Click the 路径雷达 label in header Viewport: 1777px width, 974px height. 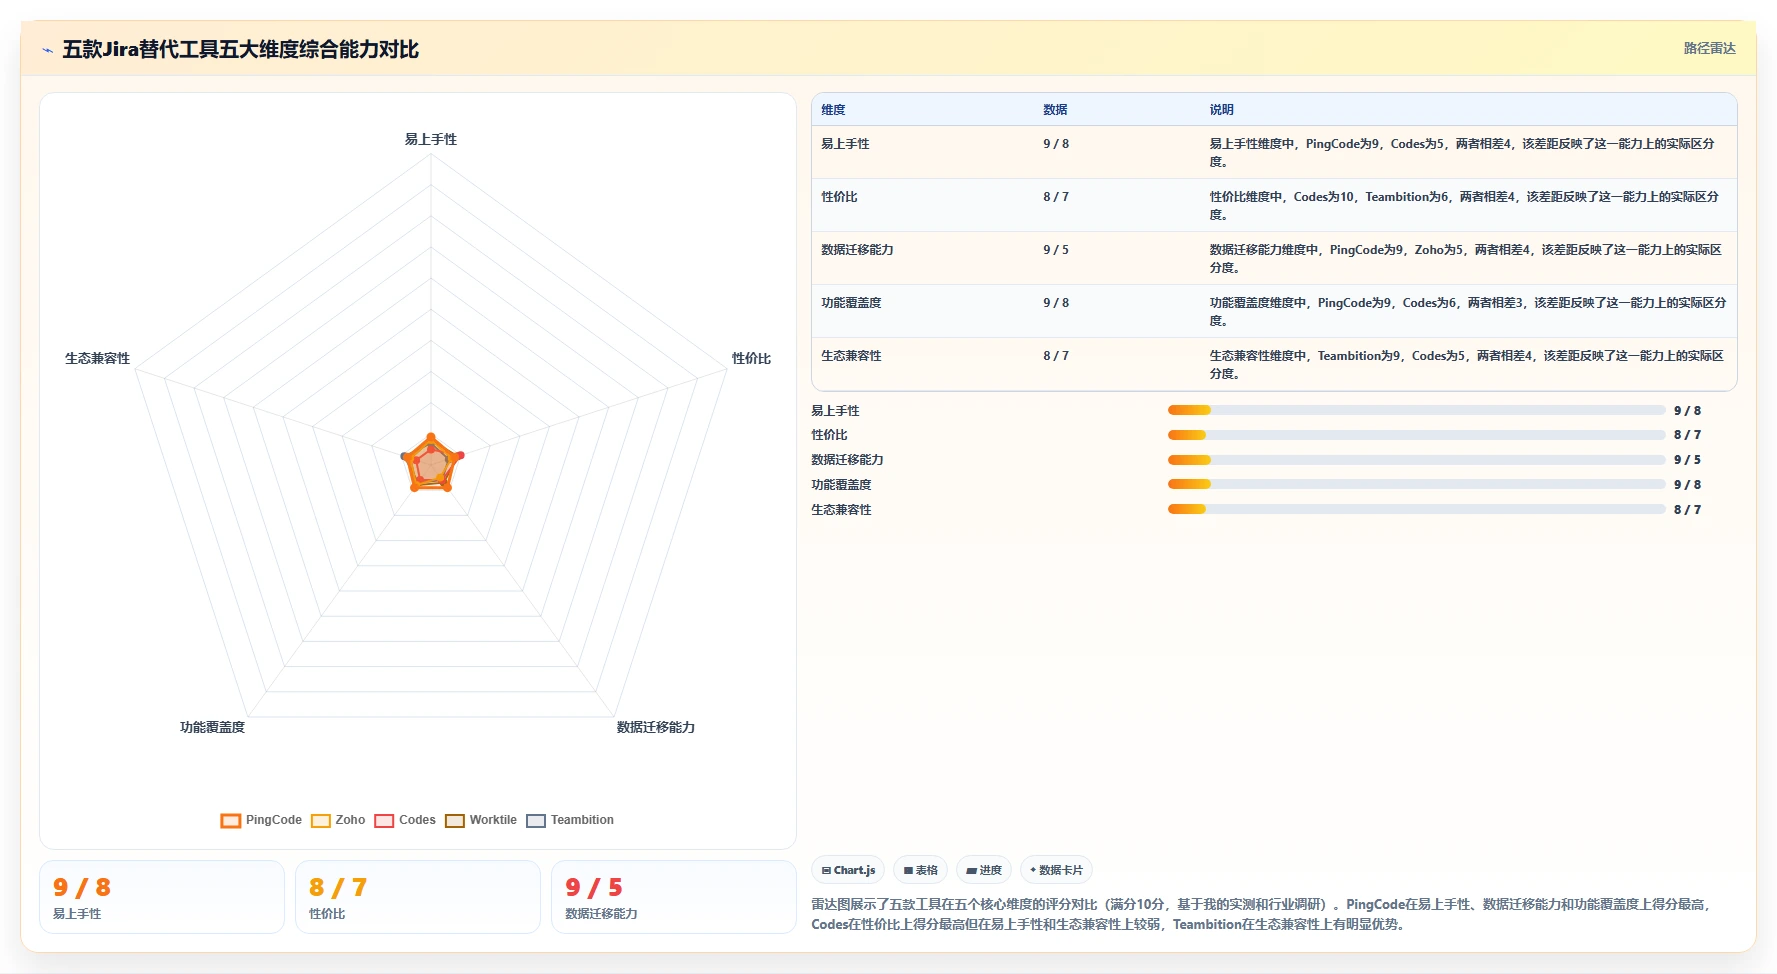click(x=1709, y=48)
